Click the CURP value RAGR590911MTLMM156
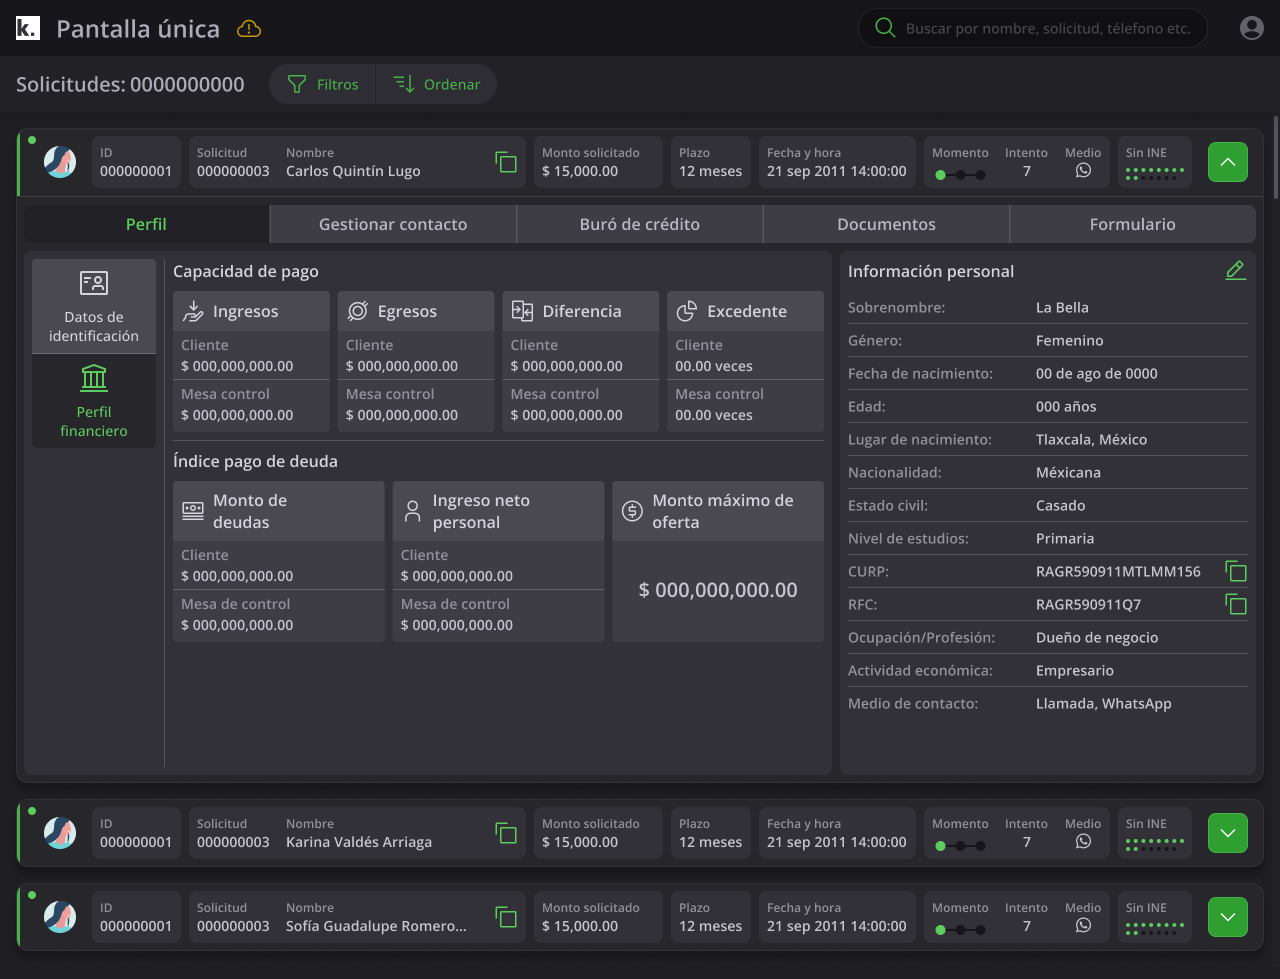This screenshot has width=1280, height=979. coord(1118,571)
